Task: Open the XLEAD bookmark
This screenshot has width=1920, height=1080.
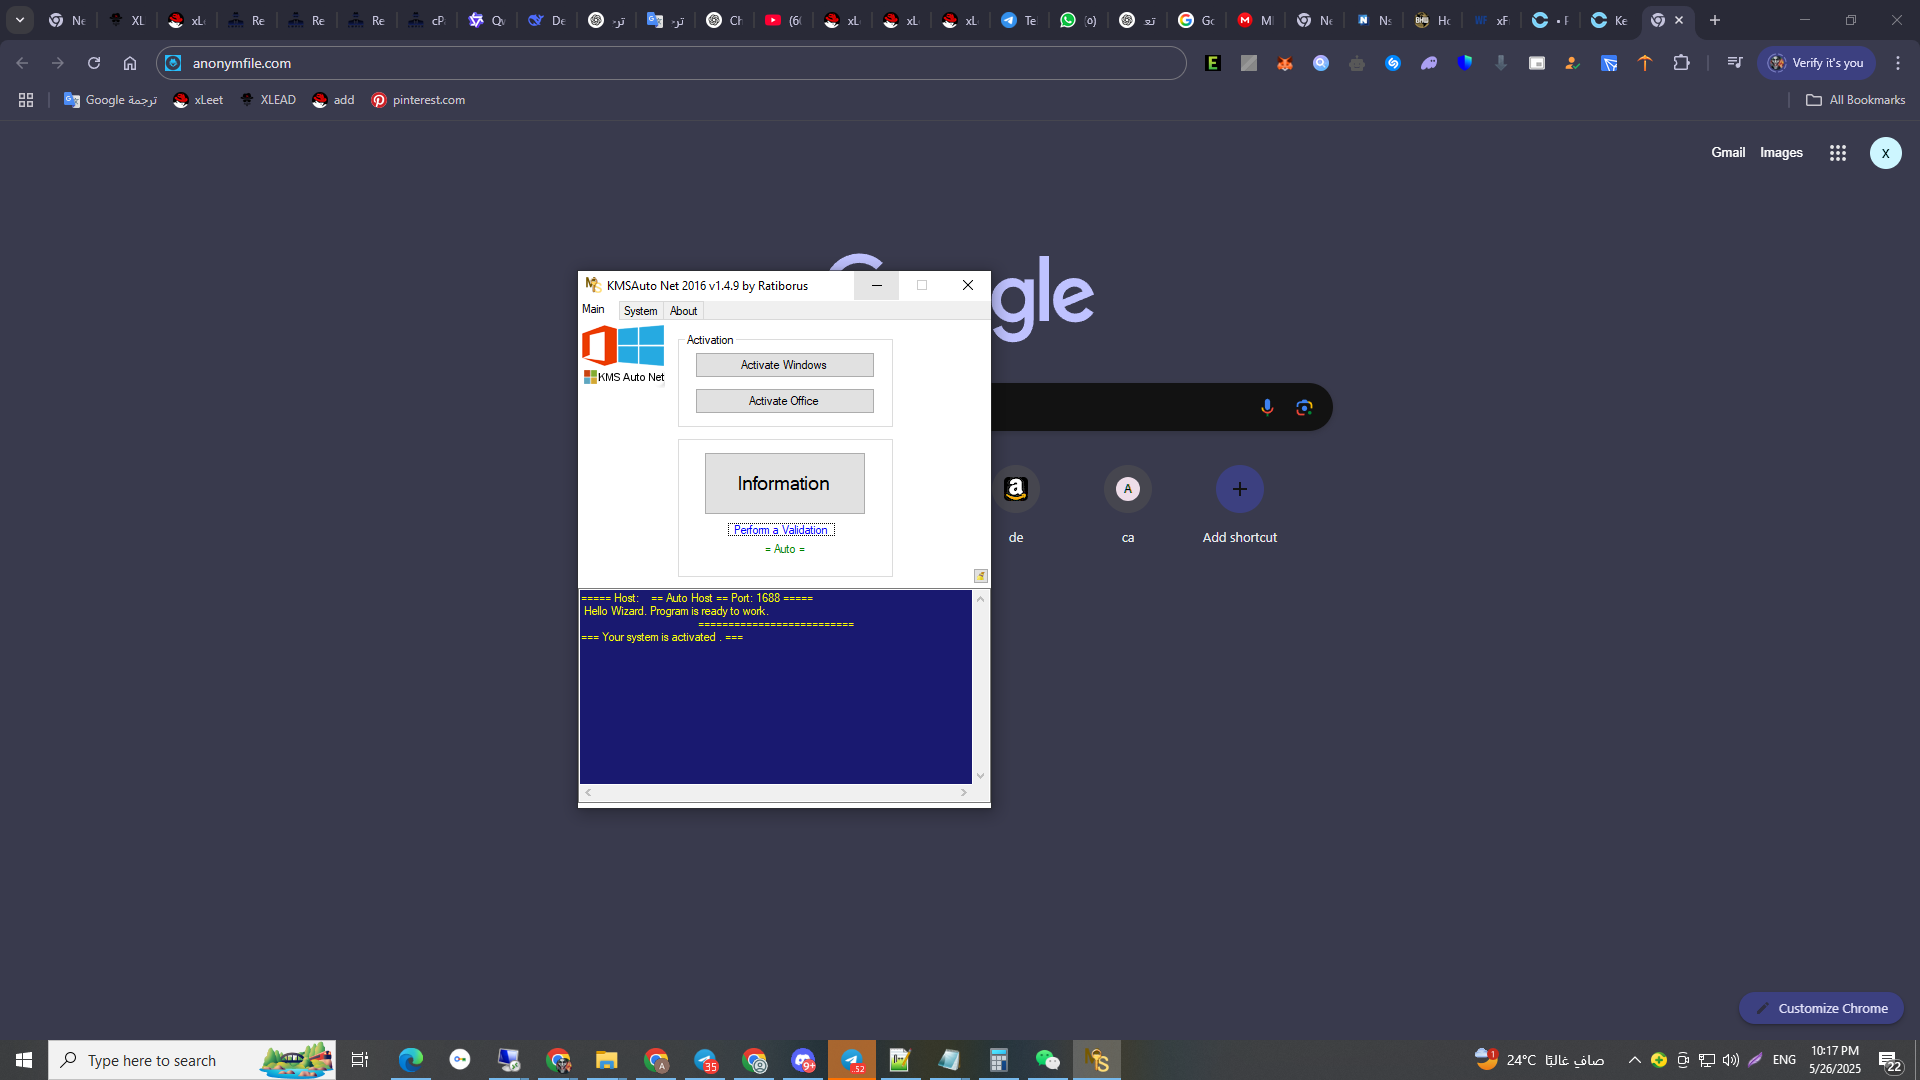Action: (268, 100)
